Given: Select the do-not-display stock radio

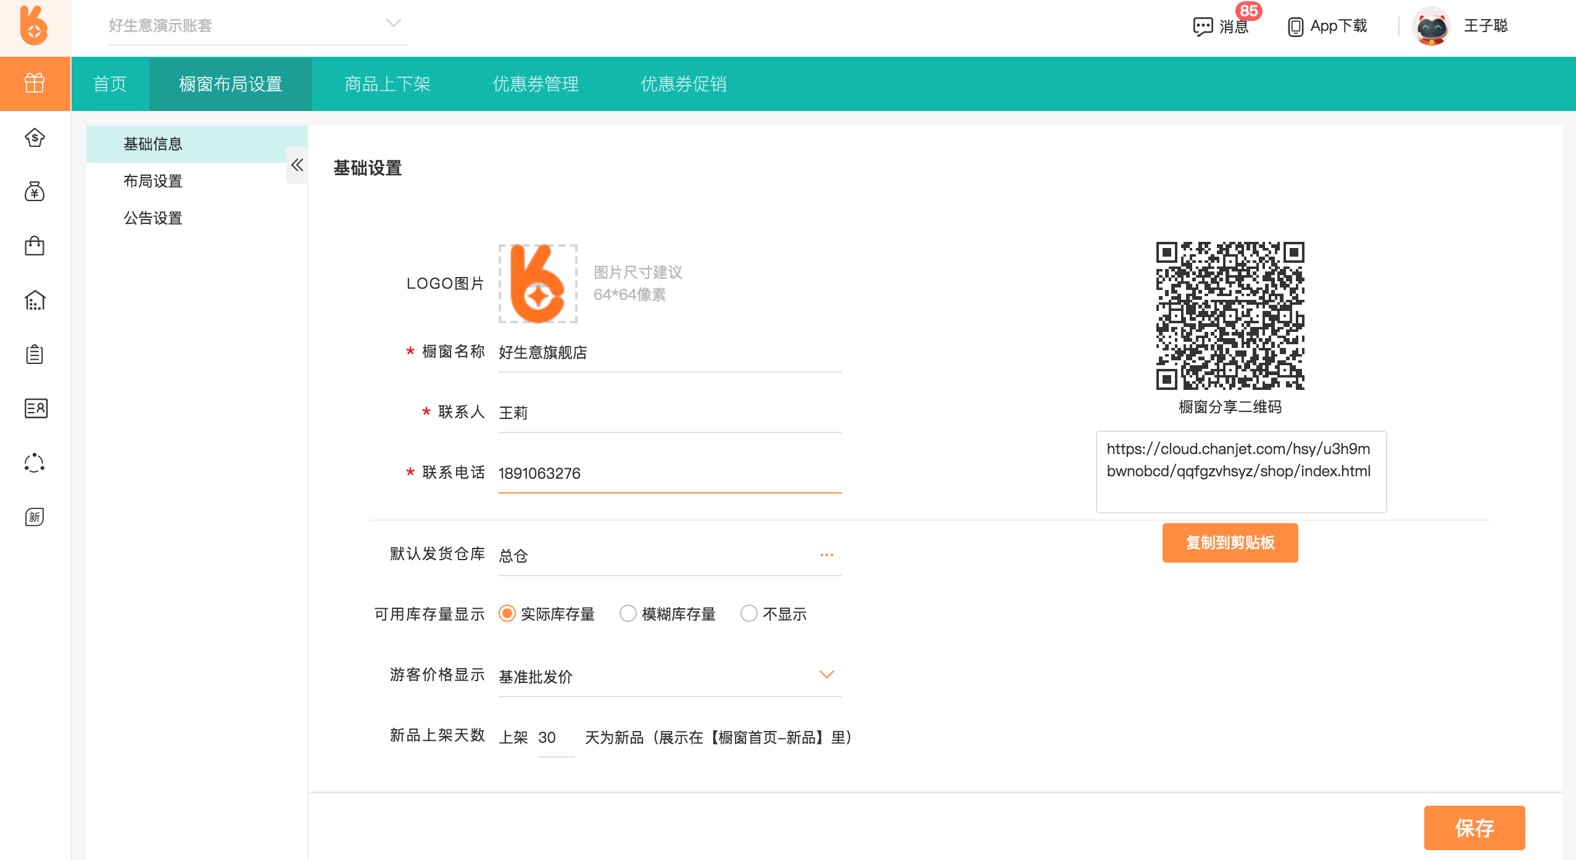Looking at the screenshot, I should [x=749, y=614].
